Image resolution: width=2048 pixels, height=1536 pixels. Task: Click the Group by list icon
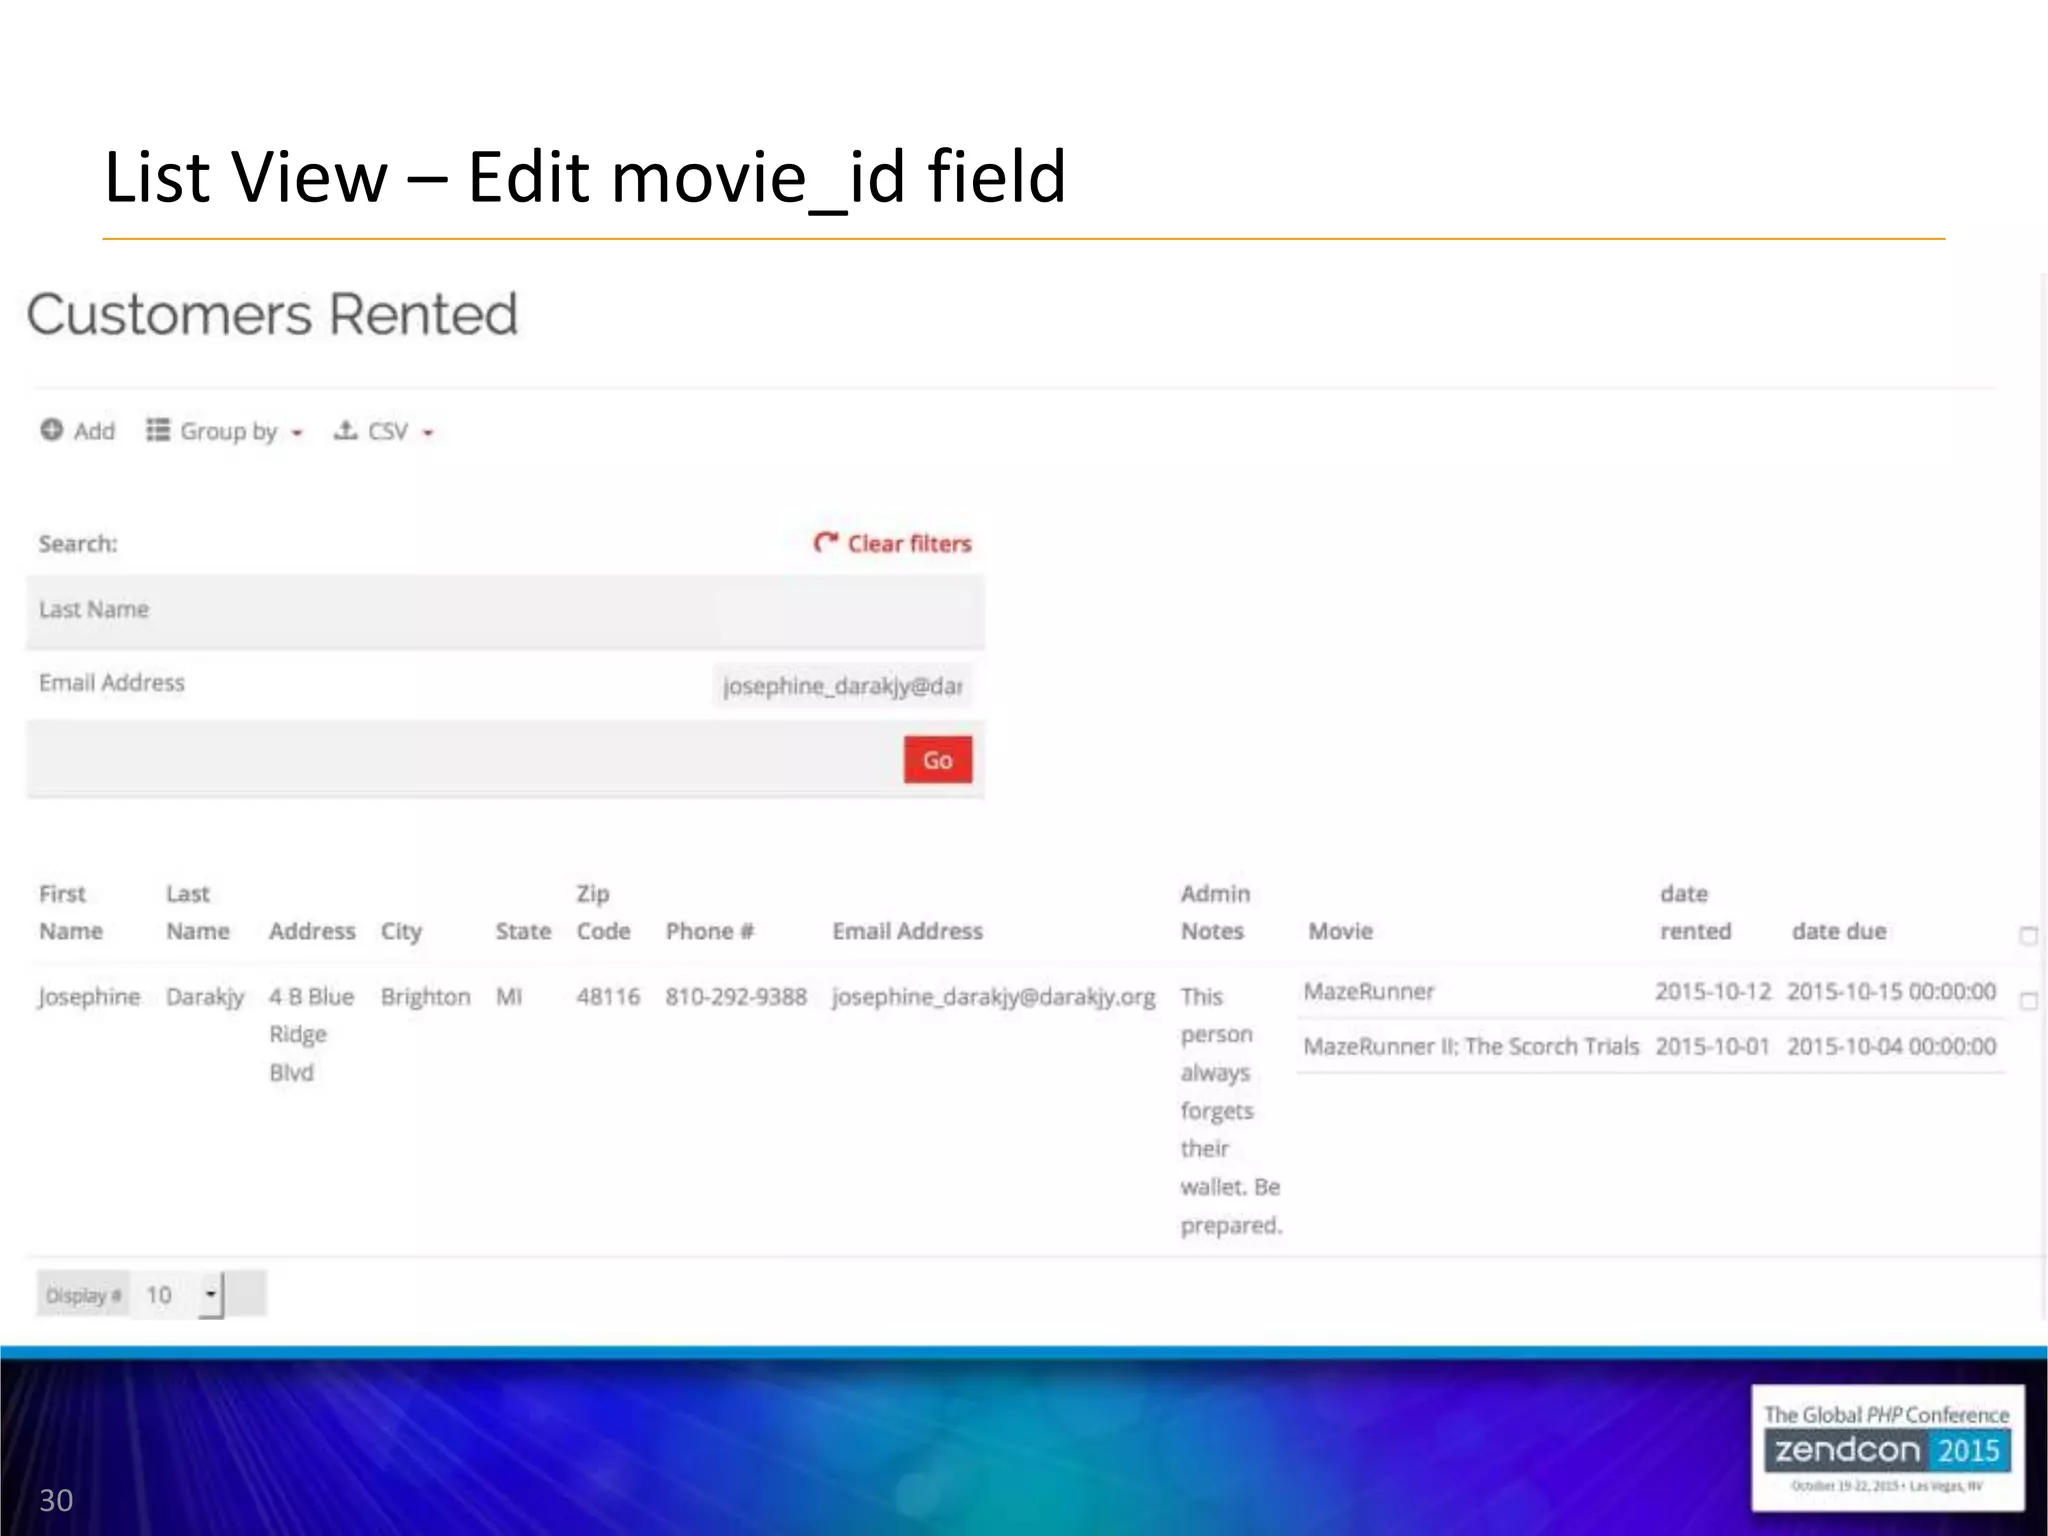[x=158, y=430]
